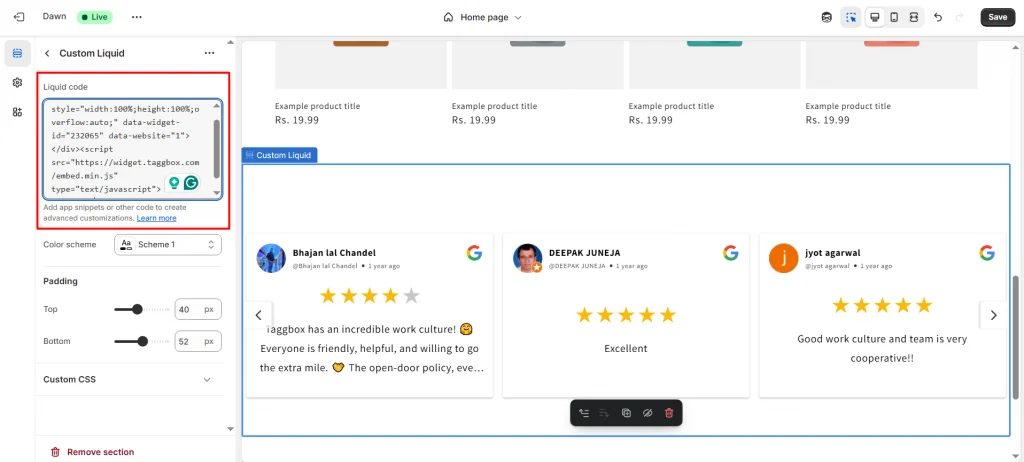Open the Color scheme dropdown

click(x=168, y=244)
